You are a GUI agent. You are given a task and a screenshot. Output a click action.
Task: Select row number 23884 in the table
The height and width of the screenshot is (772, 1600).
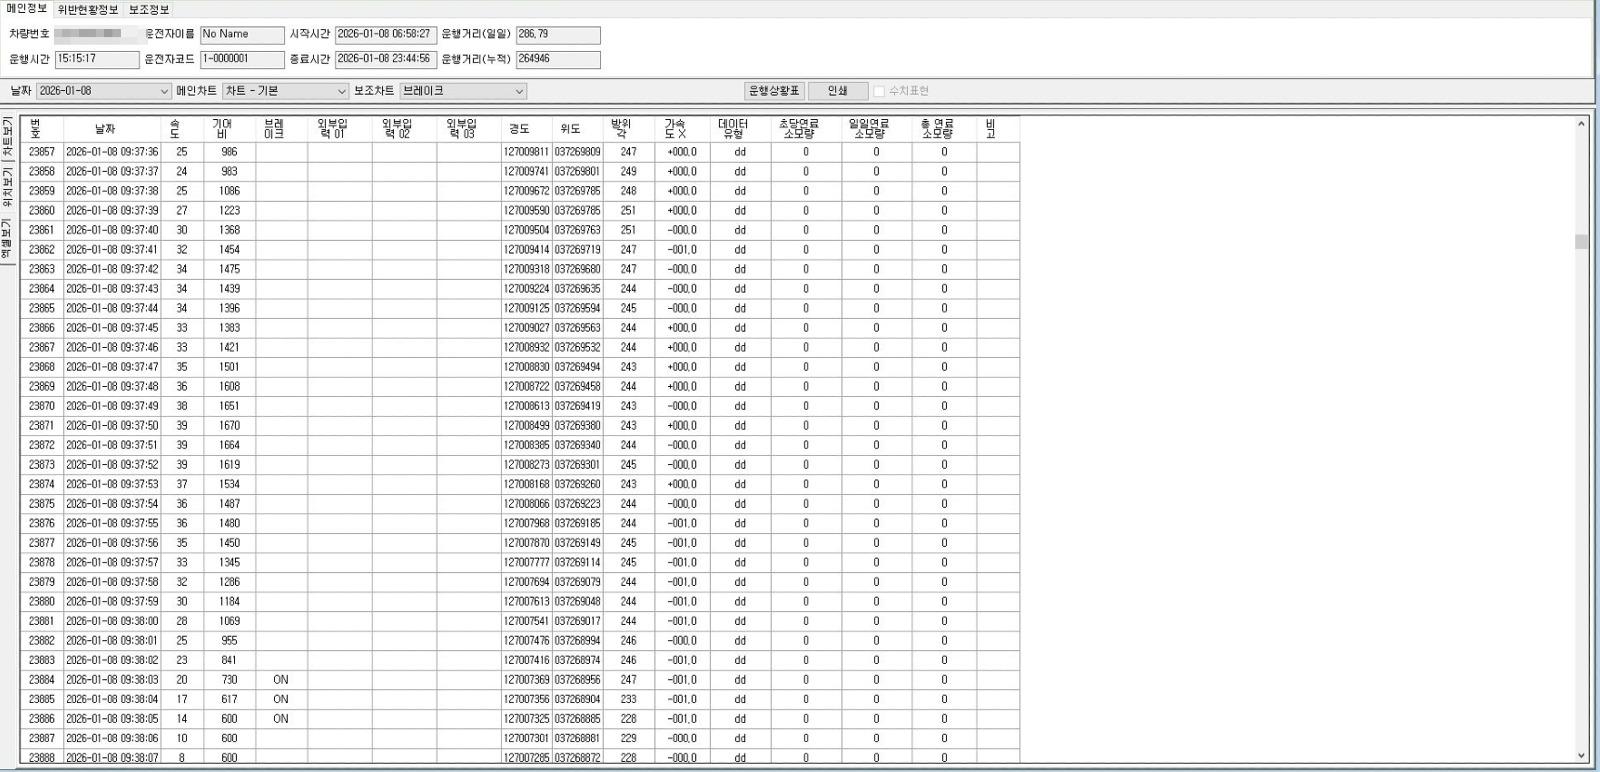[42, 680]
